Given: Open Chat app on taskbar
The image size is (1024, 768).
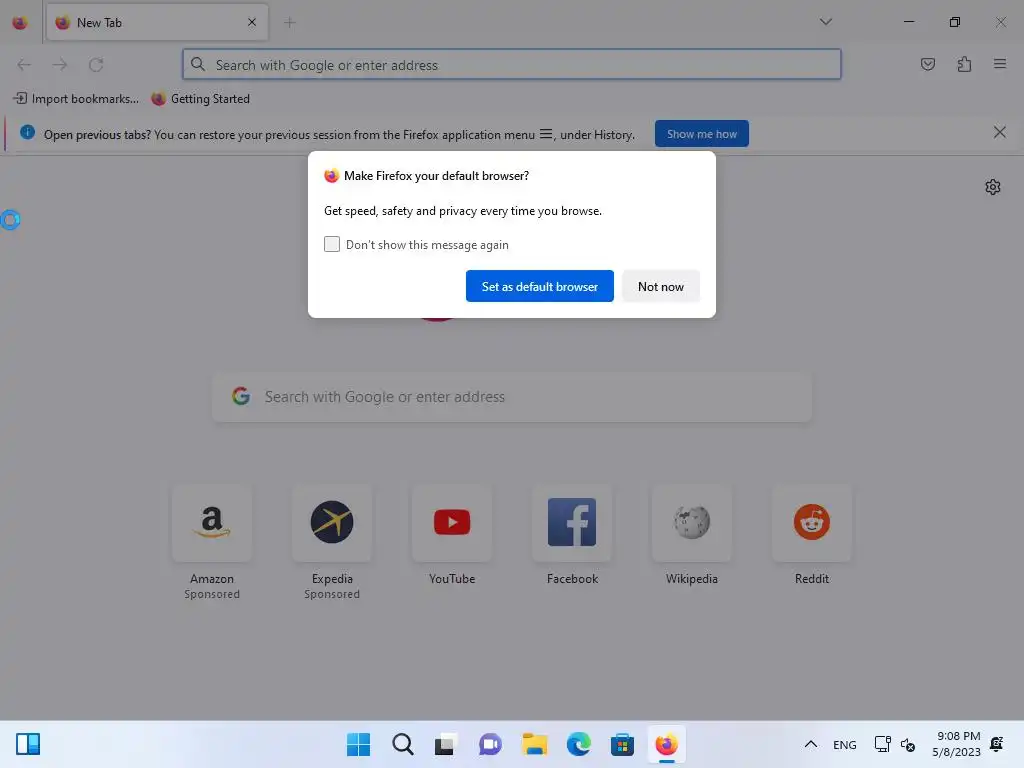Looking at the screenshot, I should pos(490,744).
